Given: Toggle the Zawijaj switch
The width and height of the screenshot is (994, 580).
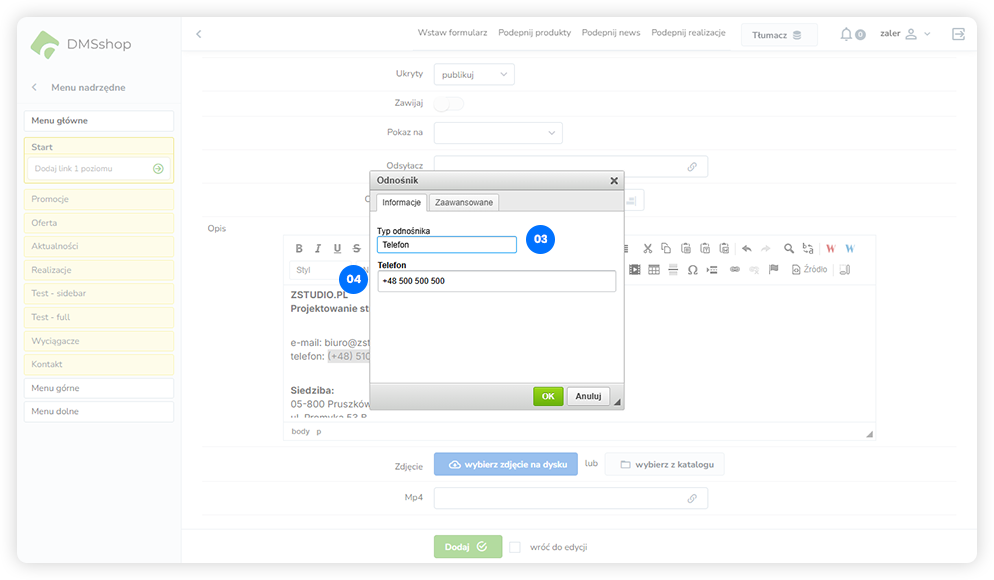Looking at the screenshot, I should tap(449, 103).
